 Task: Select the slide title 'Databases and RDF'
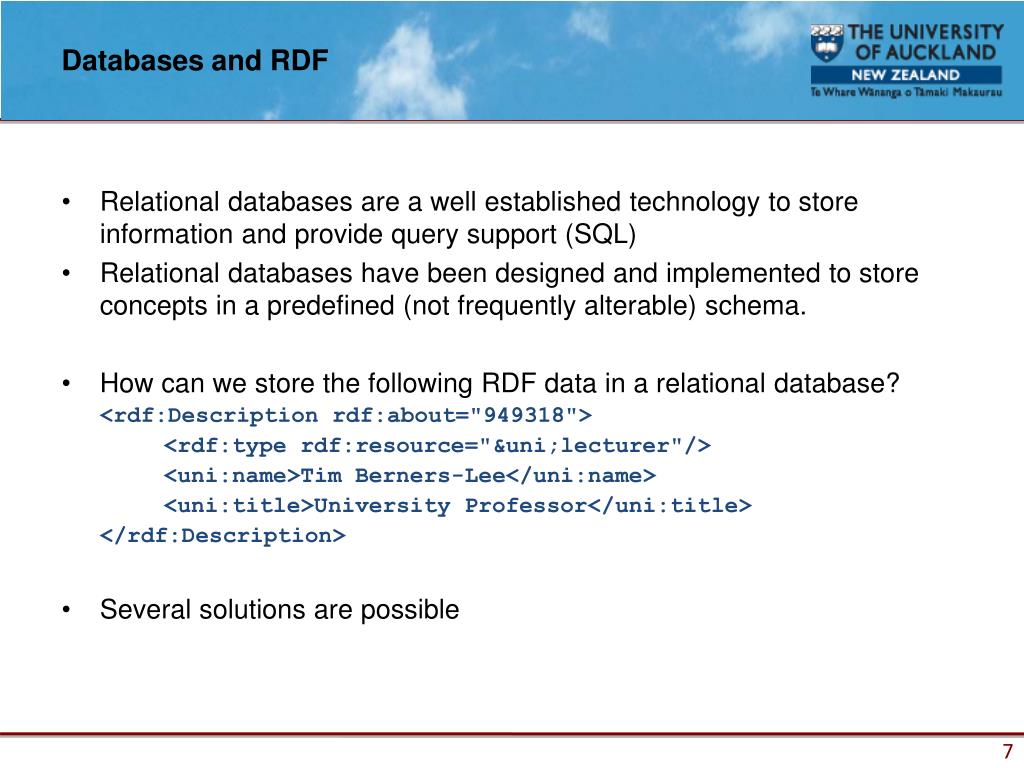tap(195, 61)
